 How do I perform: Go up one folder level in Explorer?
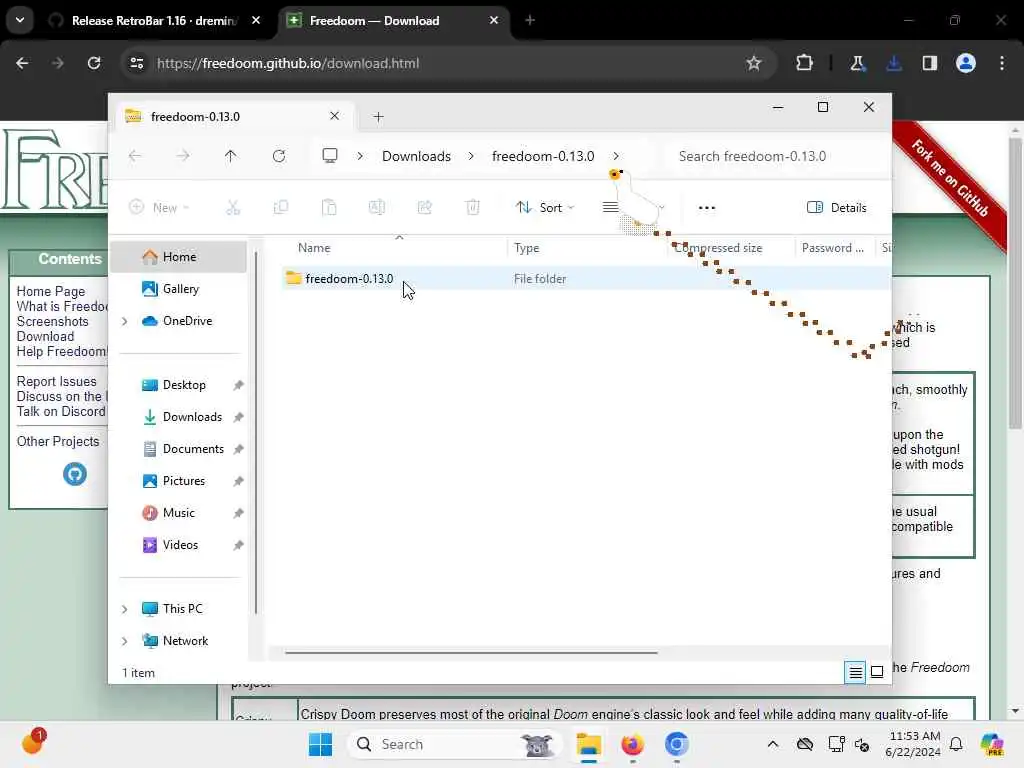[231, 156]
